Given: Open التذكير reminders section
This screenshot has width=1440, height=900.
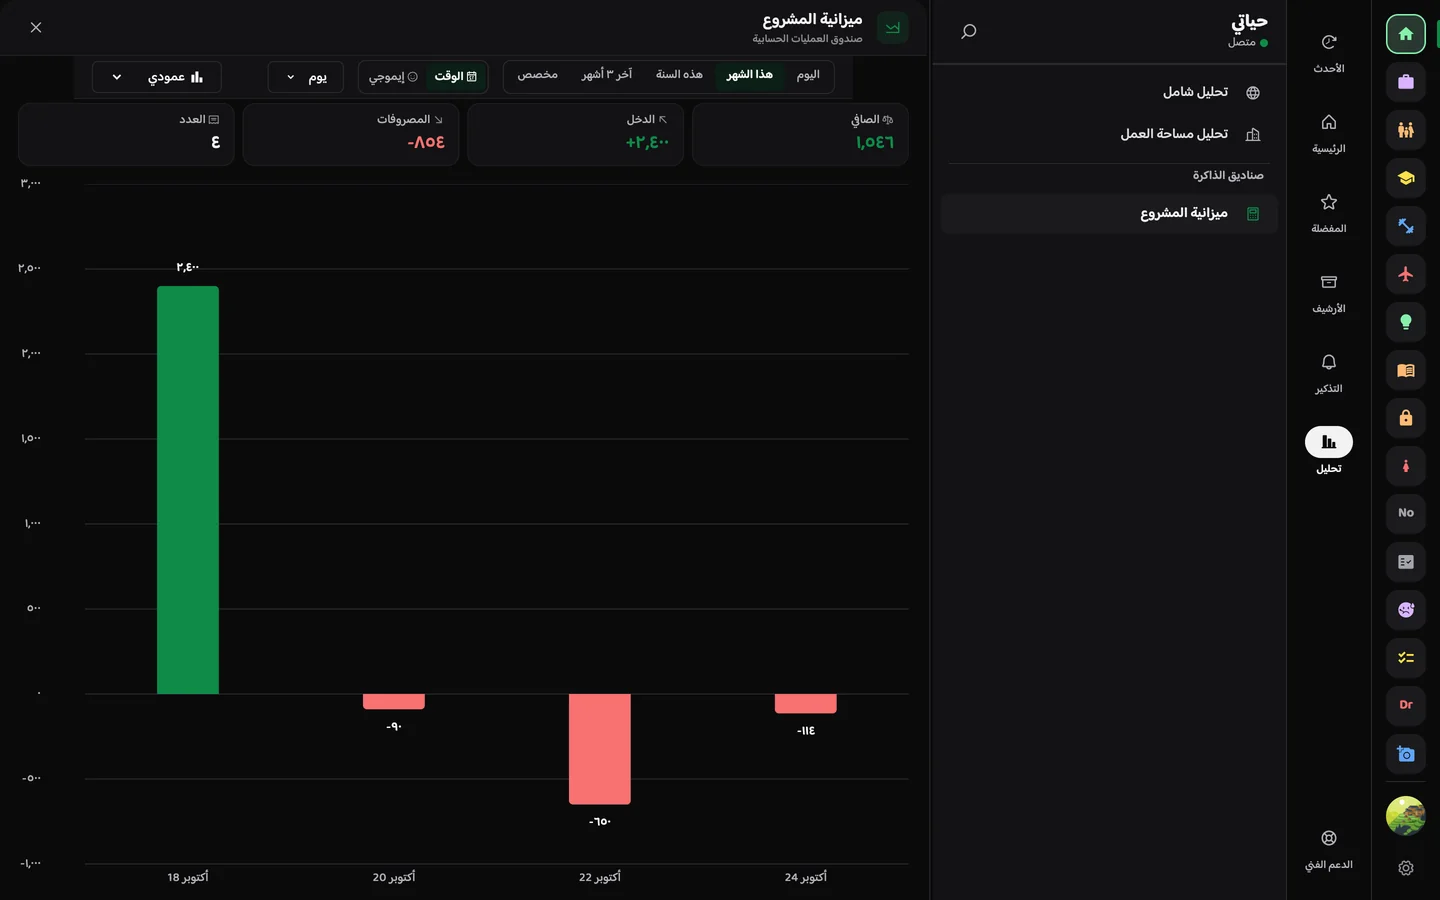Looking at the screenshot, I should [x=1328, y=373].
